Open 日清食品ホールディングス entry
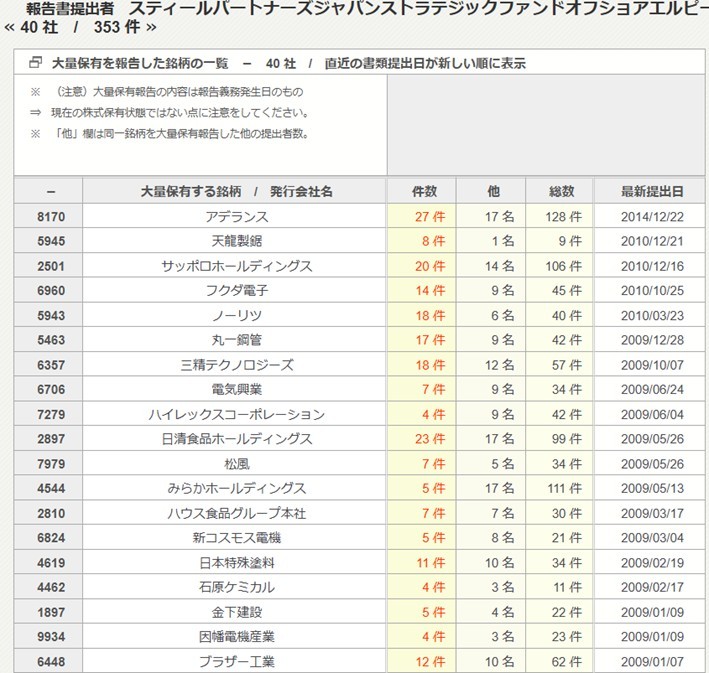709x673 pixels. pyautogui.click(x=236, y=439)
